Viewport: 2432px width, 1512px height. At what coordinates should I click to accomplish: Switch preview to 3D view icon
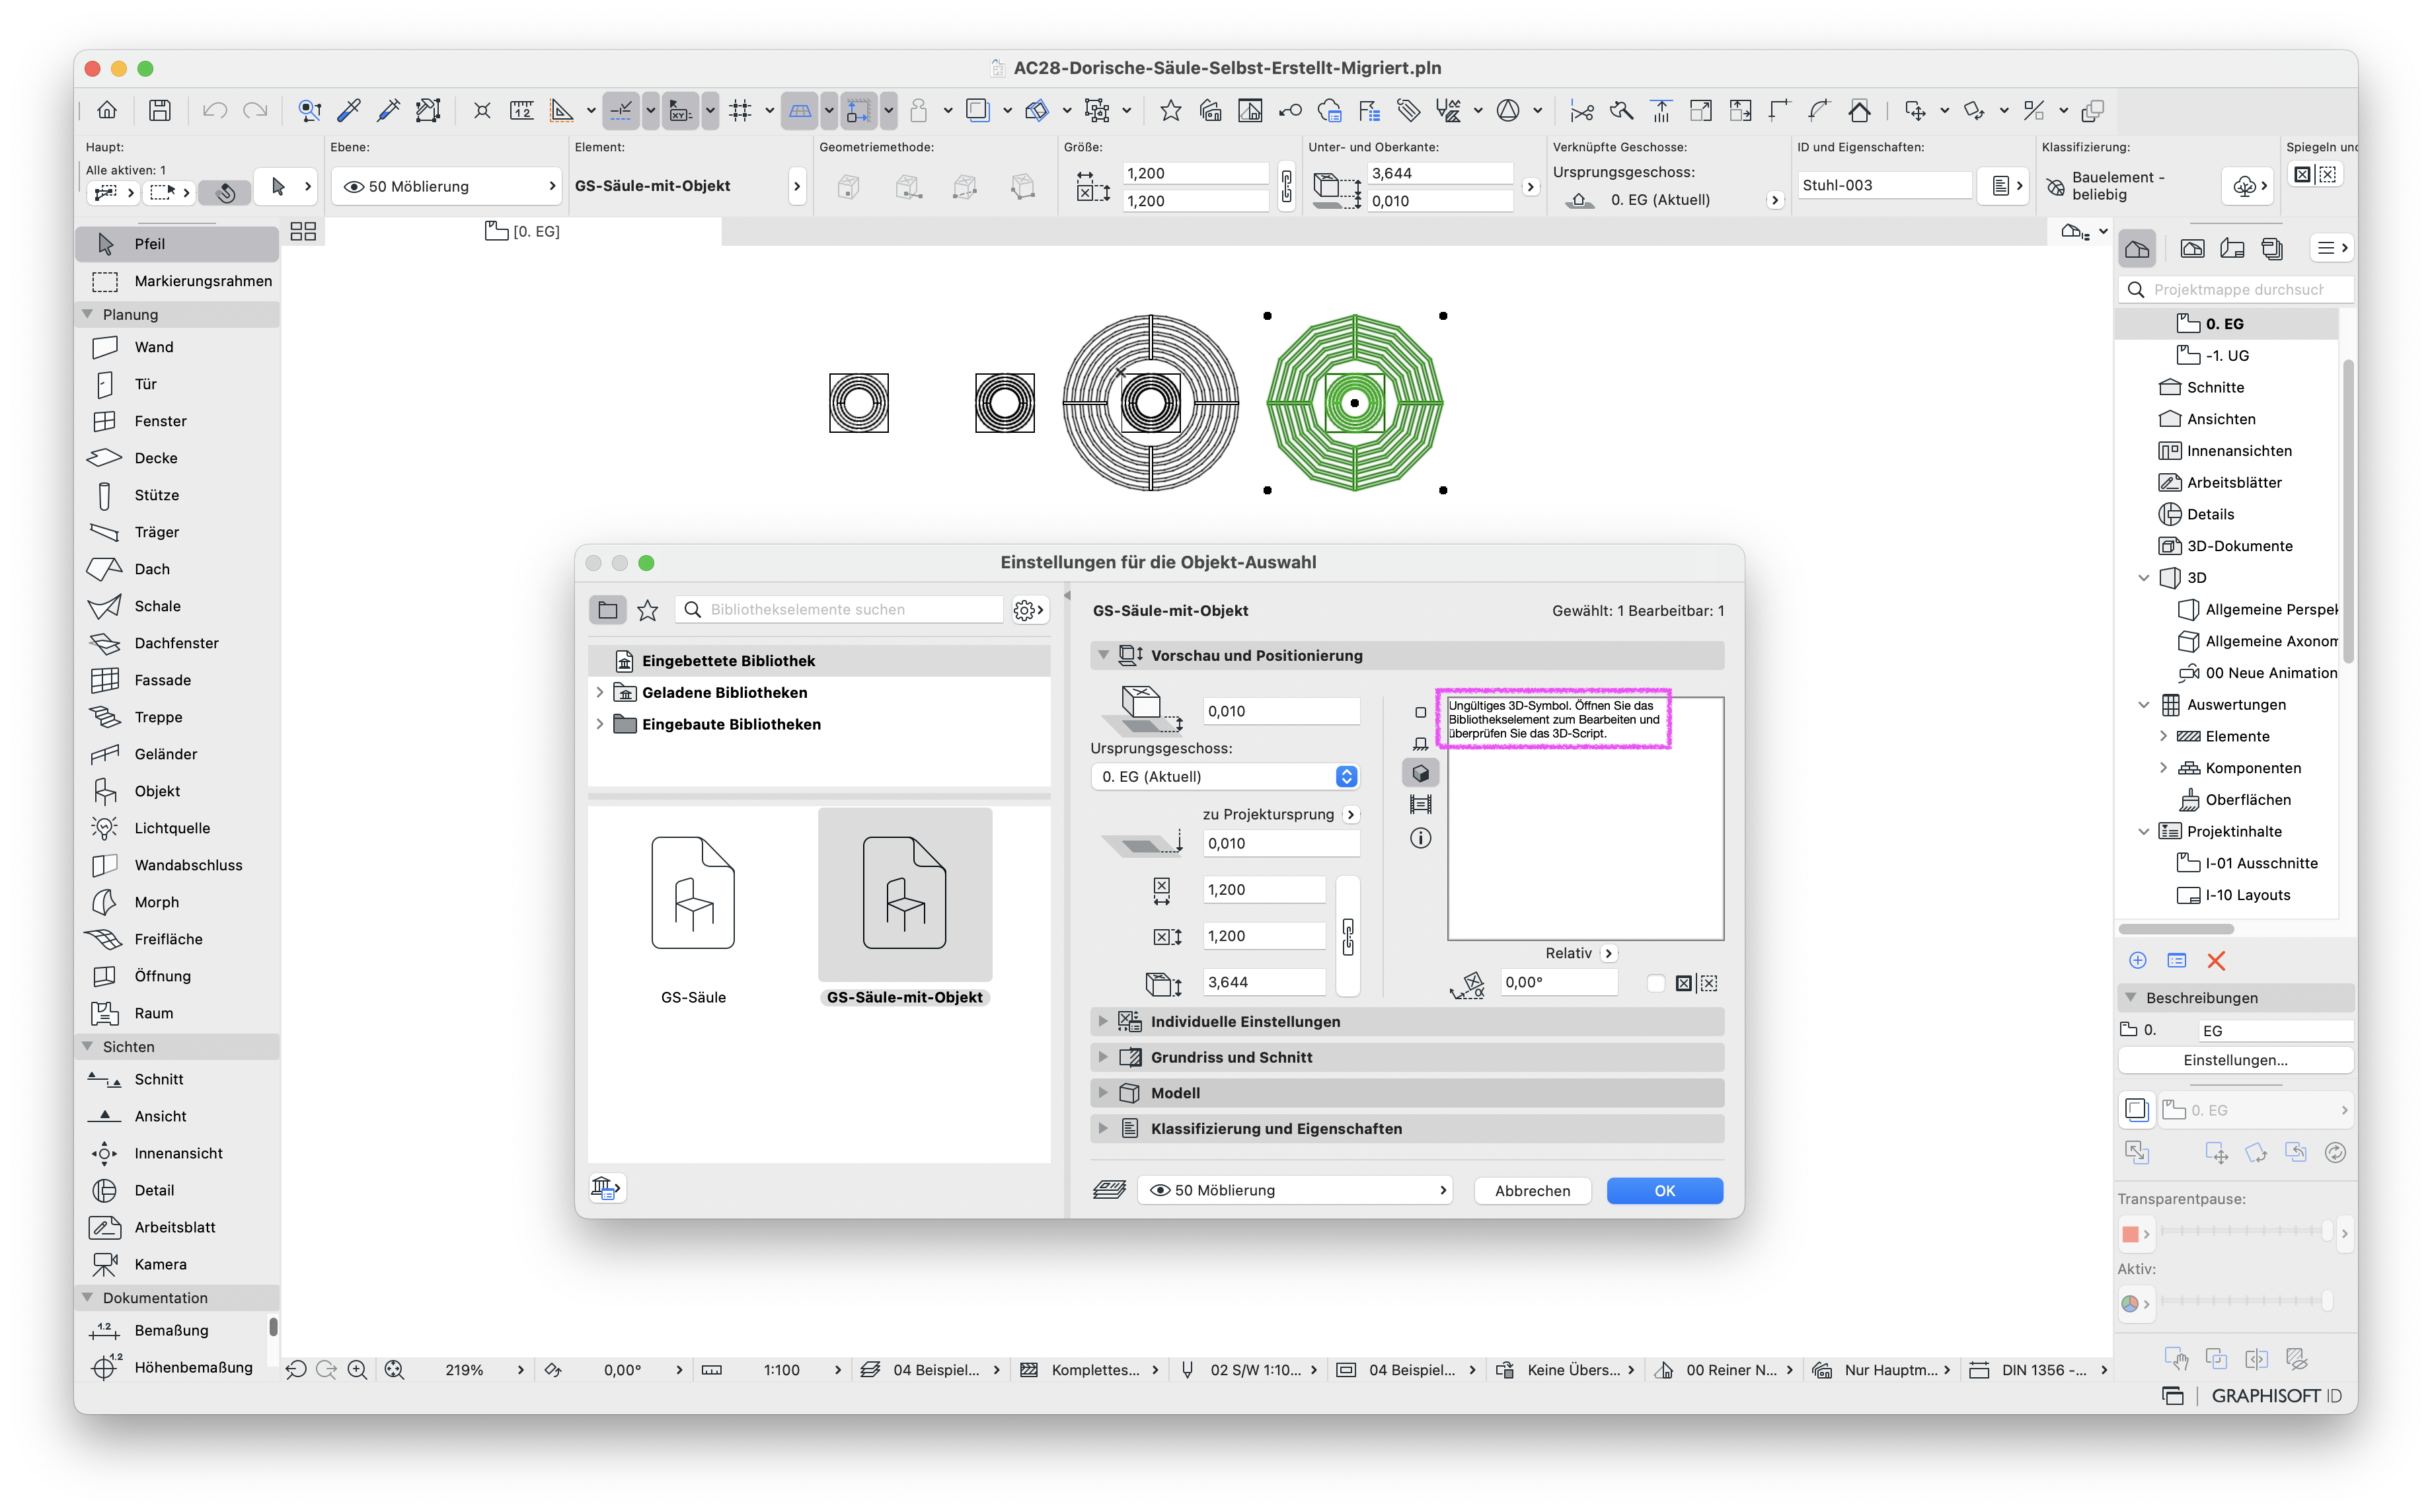[1420, 773]
